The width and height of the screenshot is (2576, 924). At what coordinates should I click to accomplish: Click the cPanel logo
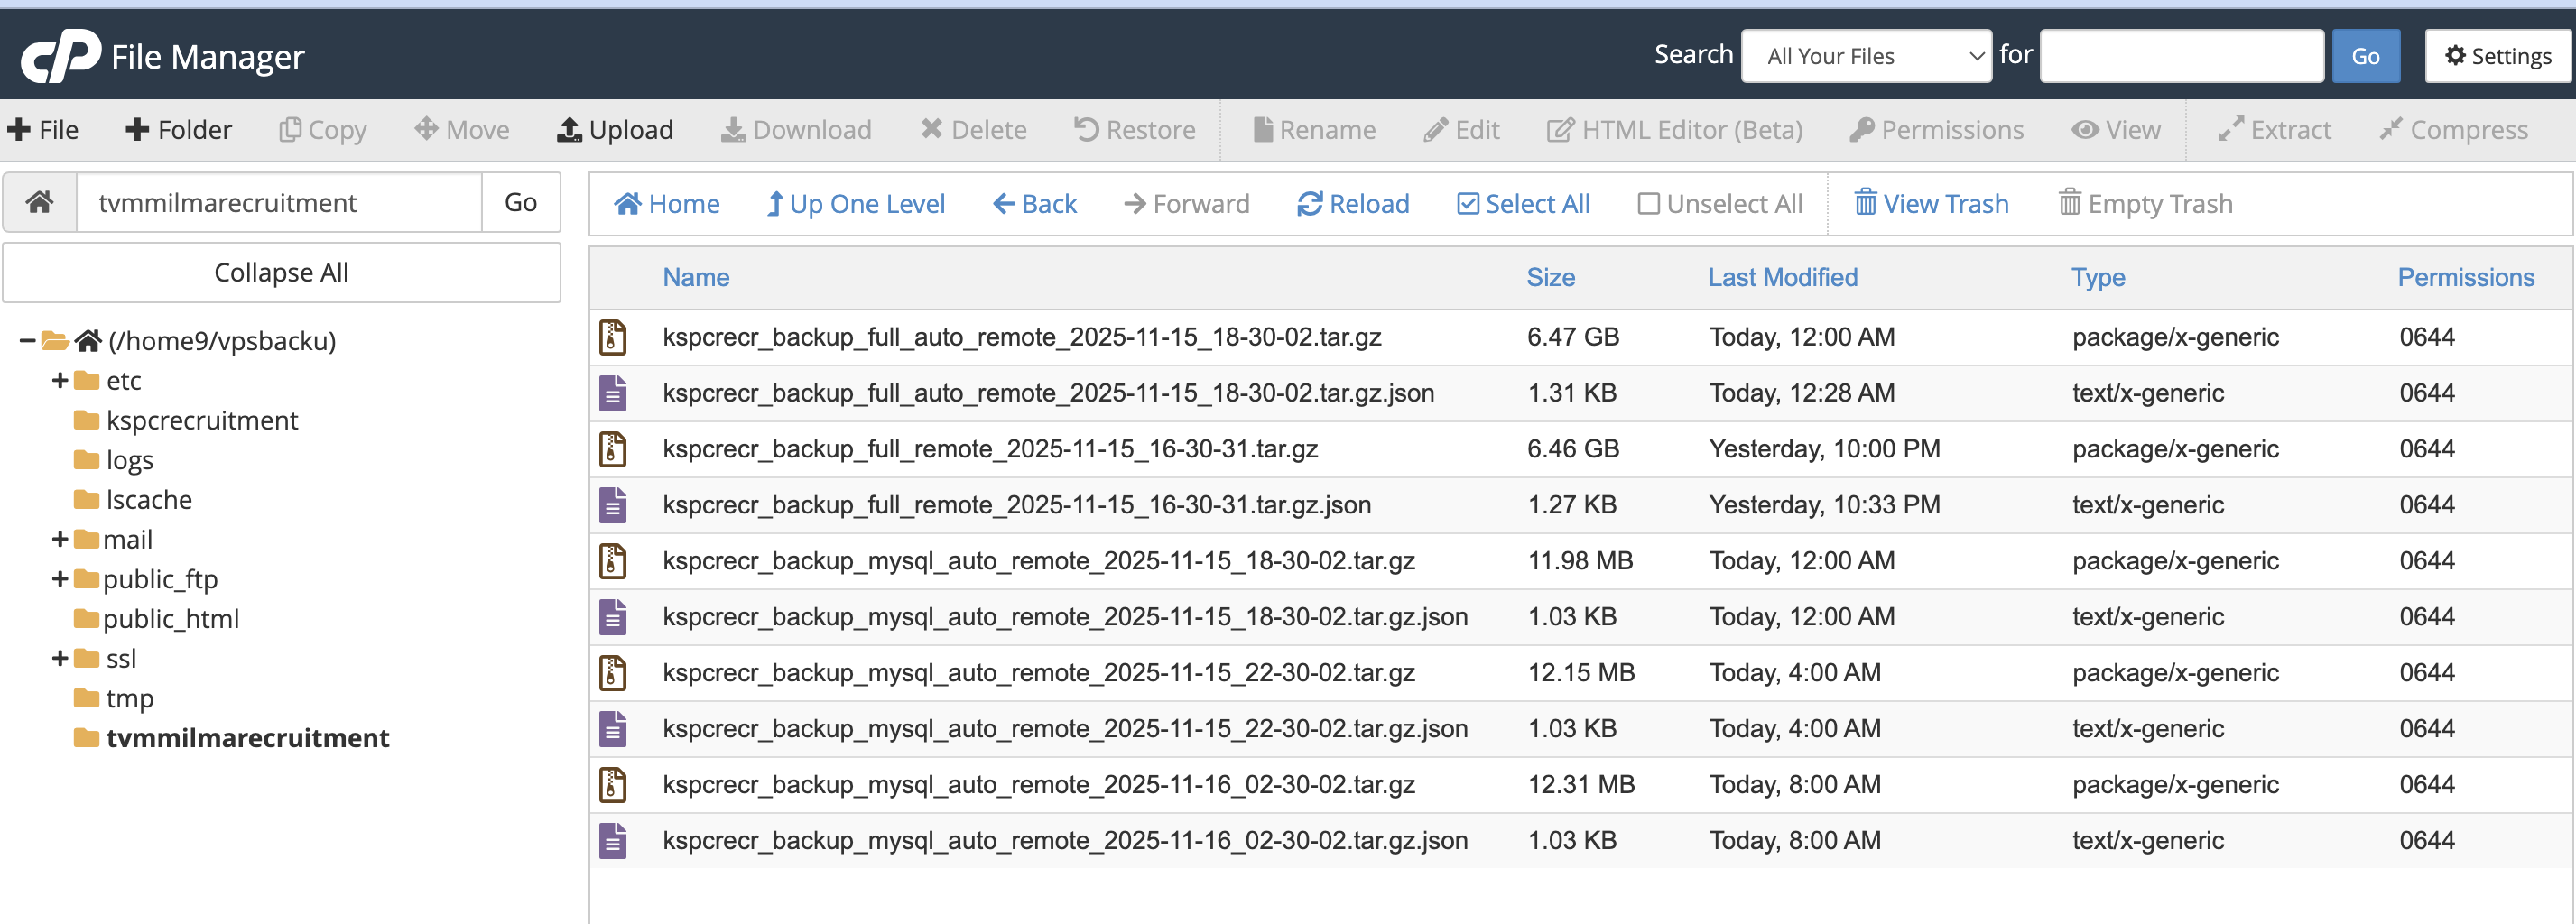(61, 56)
